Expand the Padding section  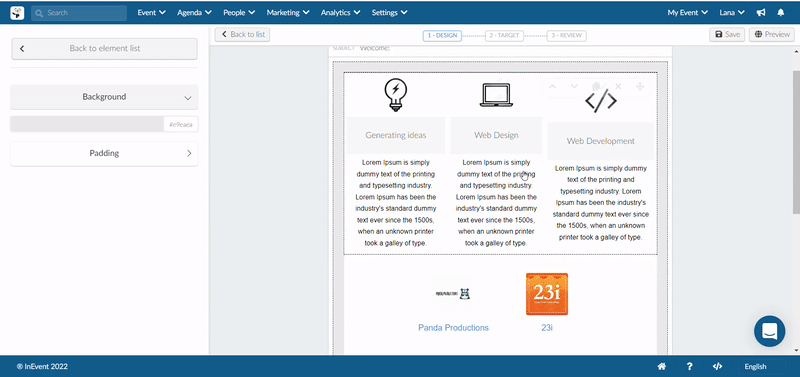pyautogui.click(x=104, y=153)
